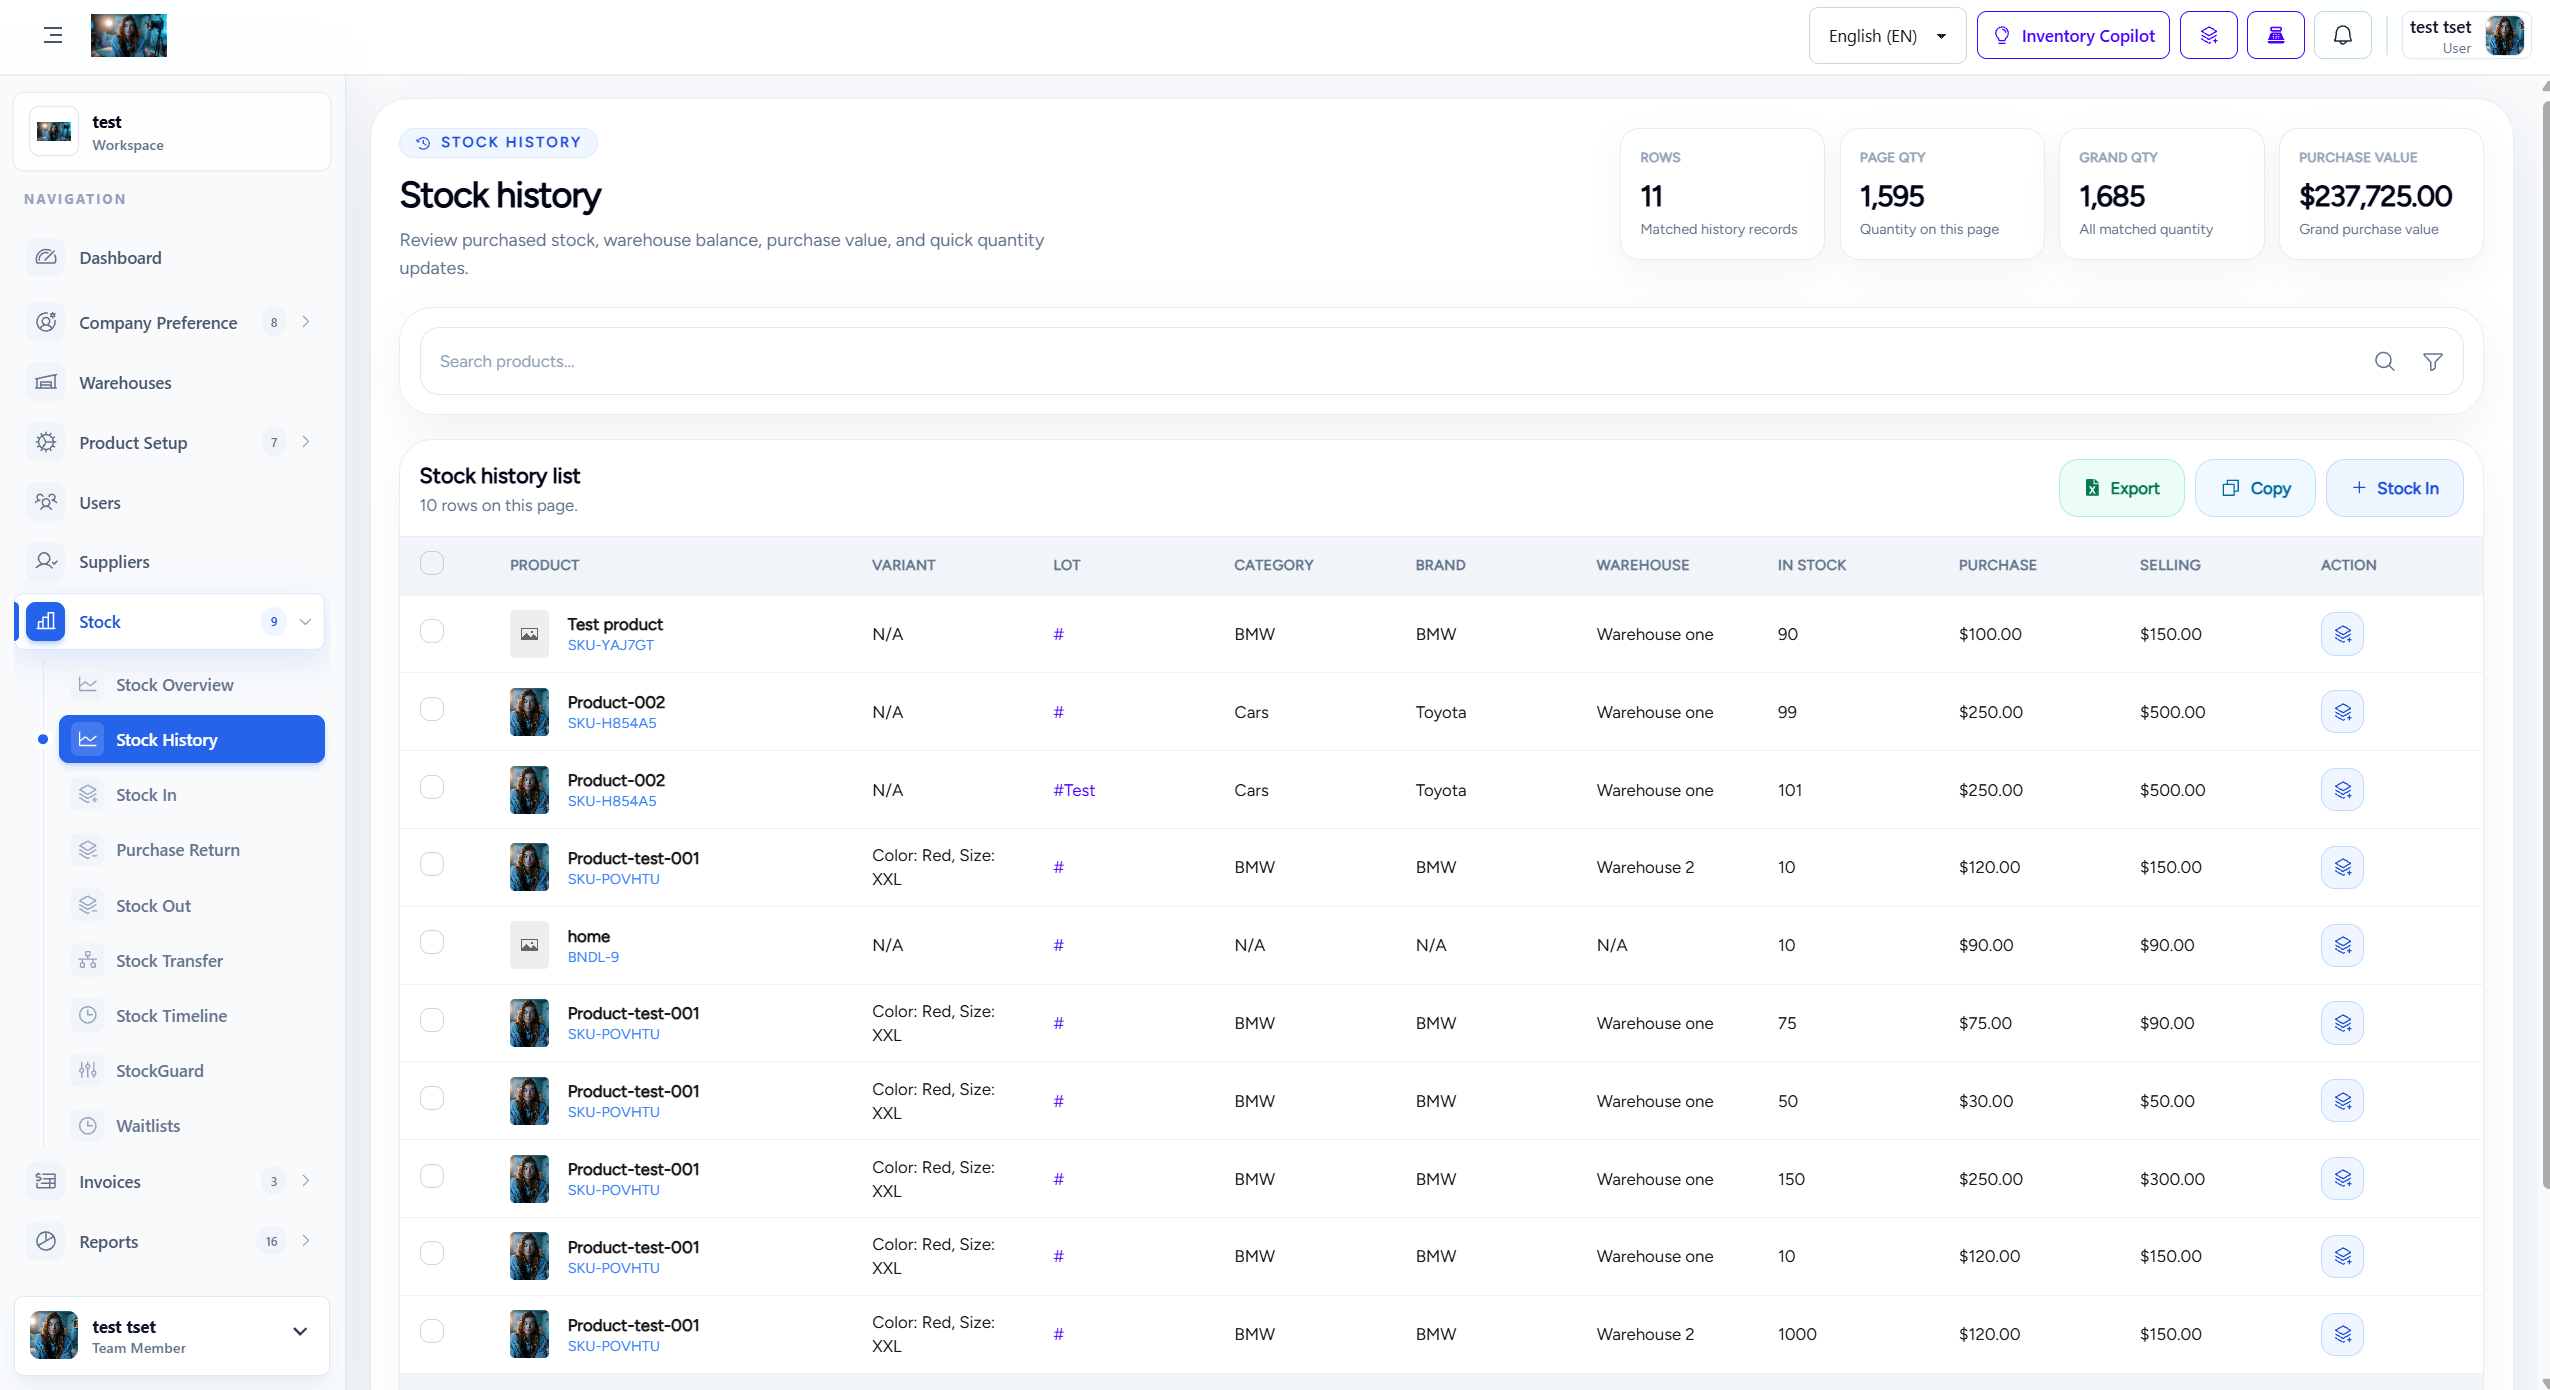2550x1390 pixels.
Task: Click the Stock In button
Action: coord(2395,488)
